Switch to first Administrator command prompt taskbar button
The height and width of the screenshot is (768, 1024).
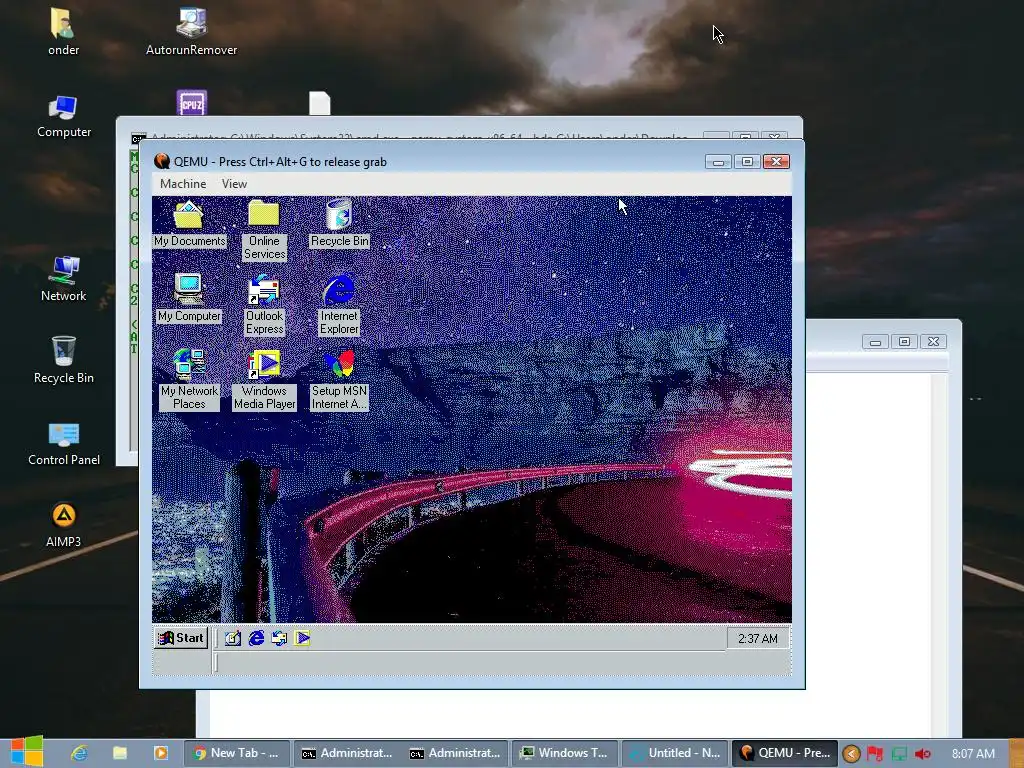coord(347,753)
